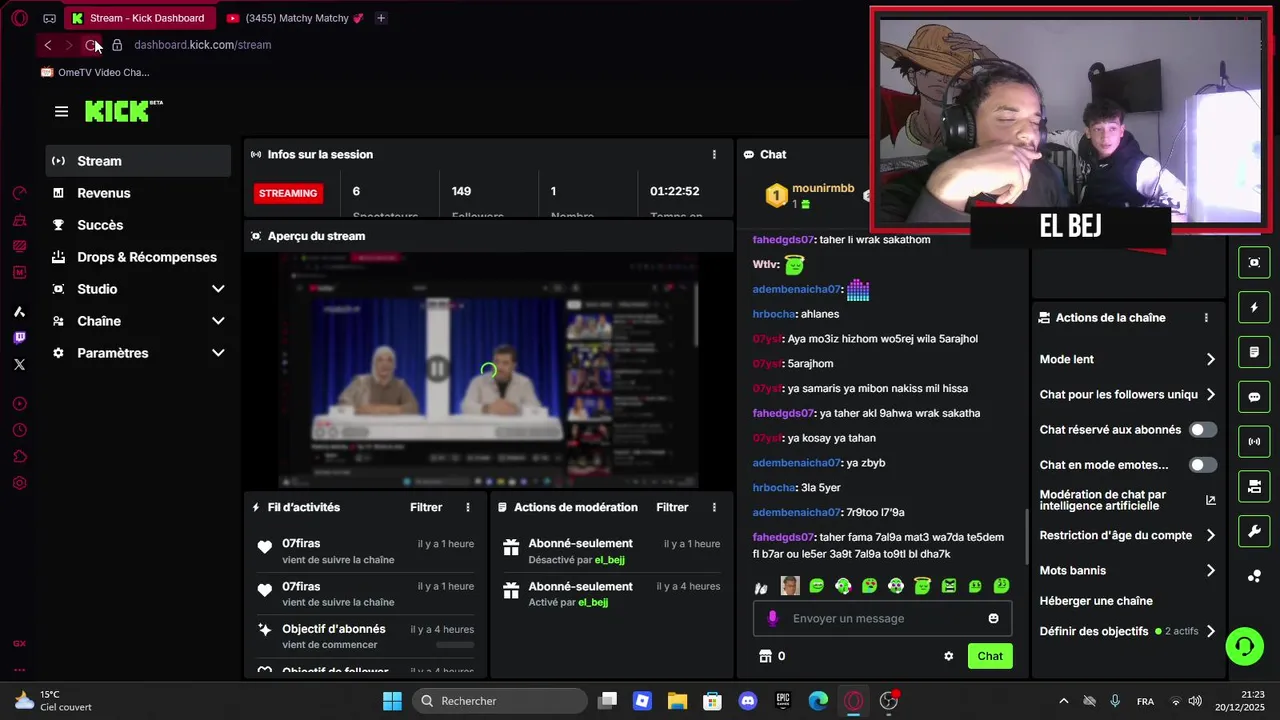Viewport: 1280px width, 720px height.
Task: Click the lightning bolt icon in right toolbar
Action: point(1254,308)
